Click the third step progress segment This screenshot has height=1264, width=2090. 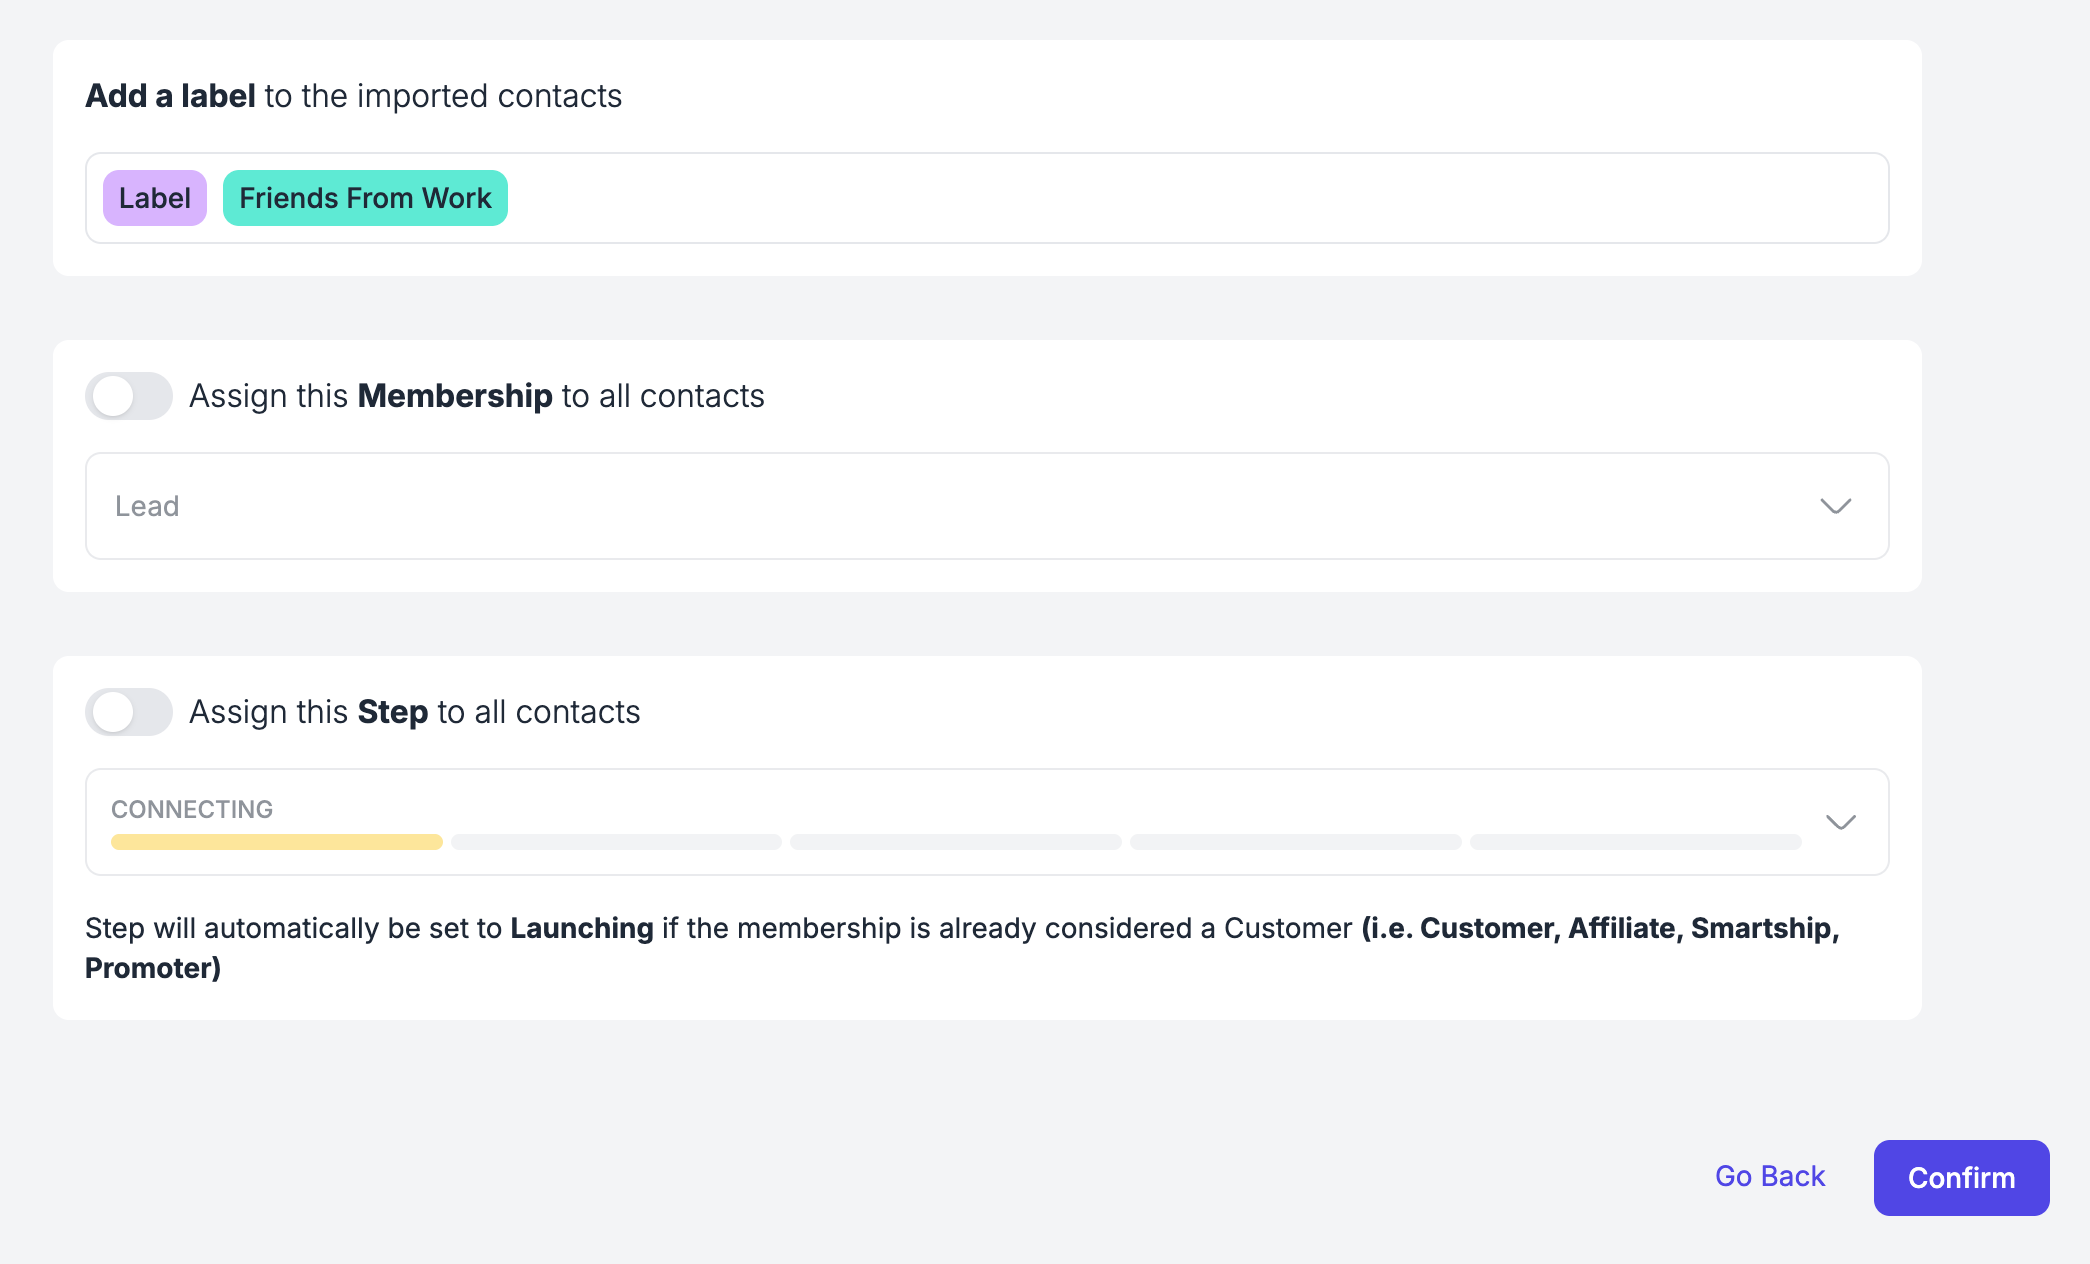[955, 842]
